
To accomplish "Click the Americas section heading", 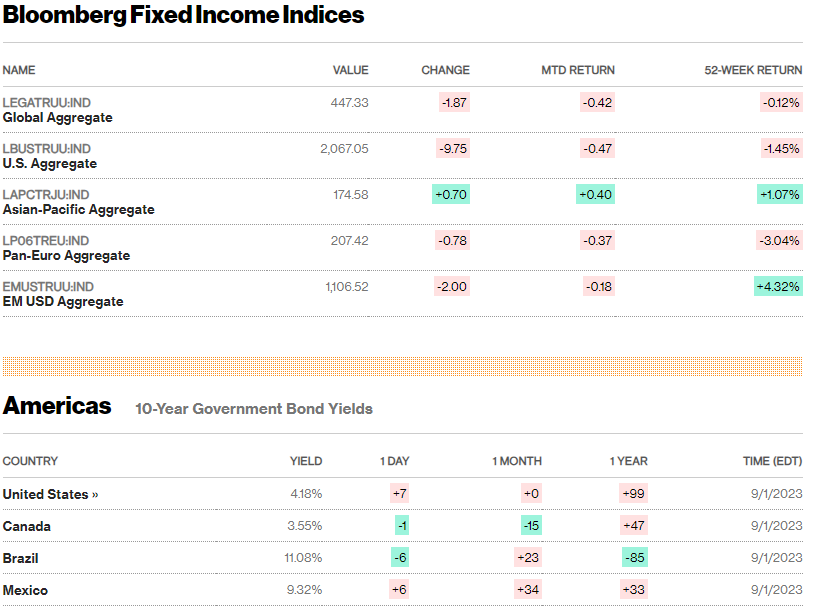I will coord(57,405).
